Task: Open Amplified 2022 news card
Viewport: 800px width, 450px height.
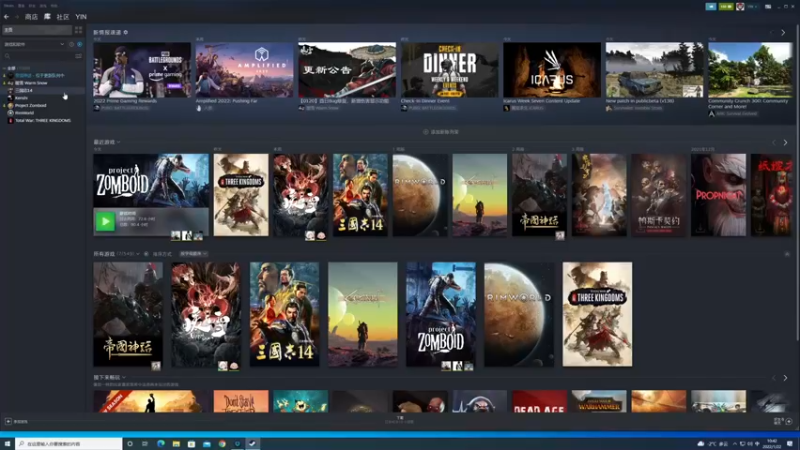Action: [244, 70]
